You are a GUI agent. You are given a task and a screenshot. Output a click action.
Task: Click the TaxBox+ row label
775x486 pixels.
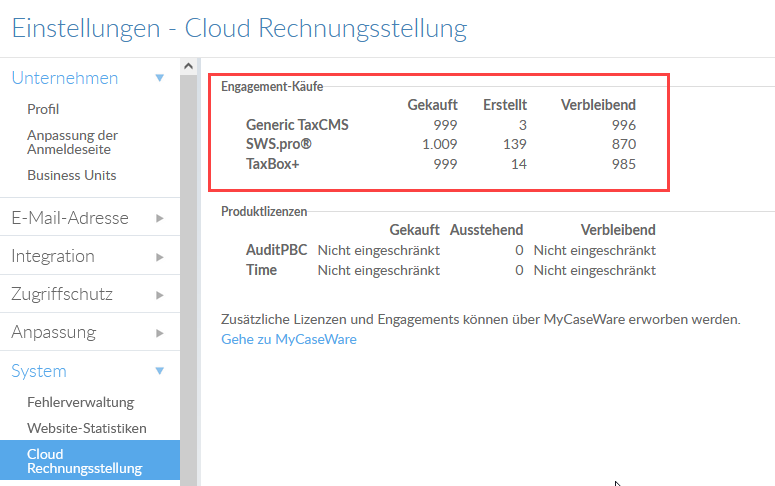point(272,164)
